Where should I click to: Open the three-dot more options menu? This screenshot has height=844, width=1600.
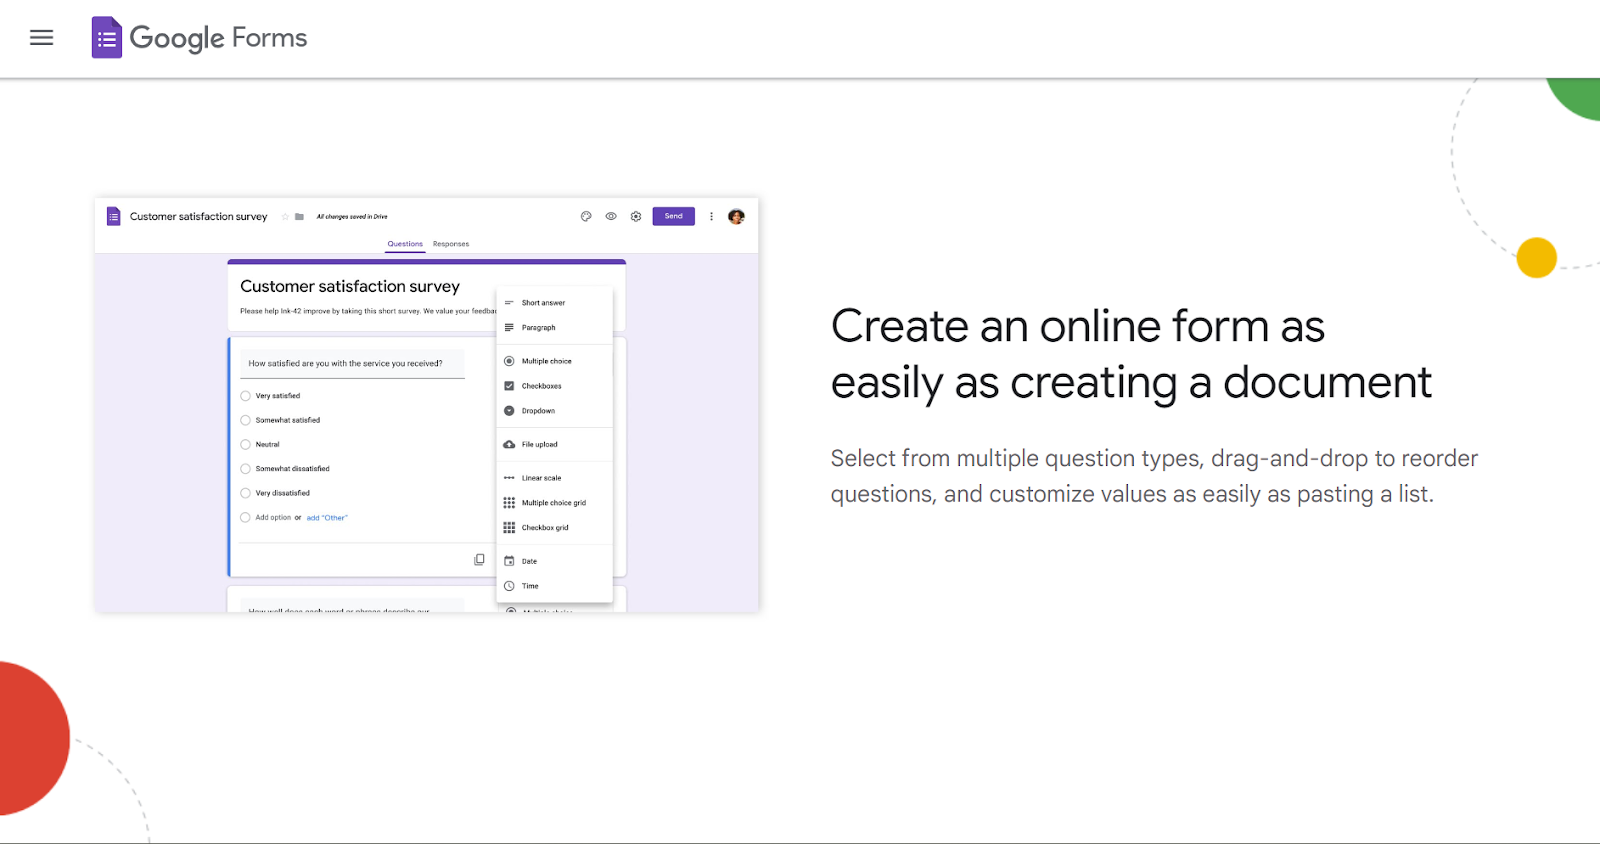coord(712,216)
